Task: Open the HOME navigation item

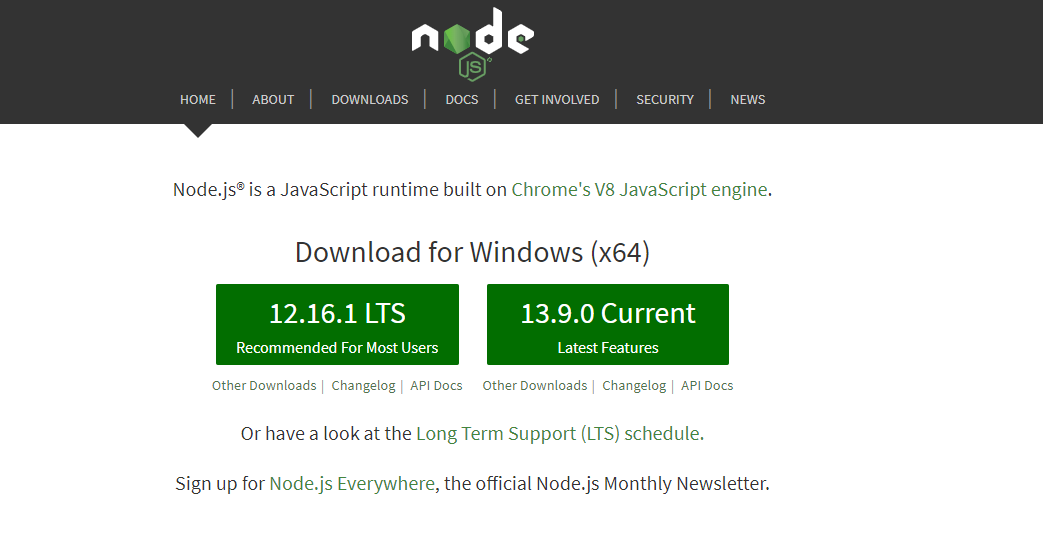Action: (198, 100)
